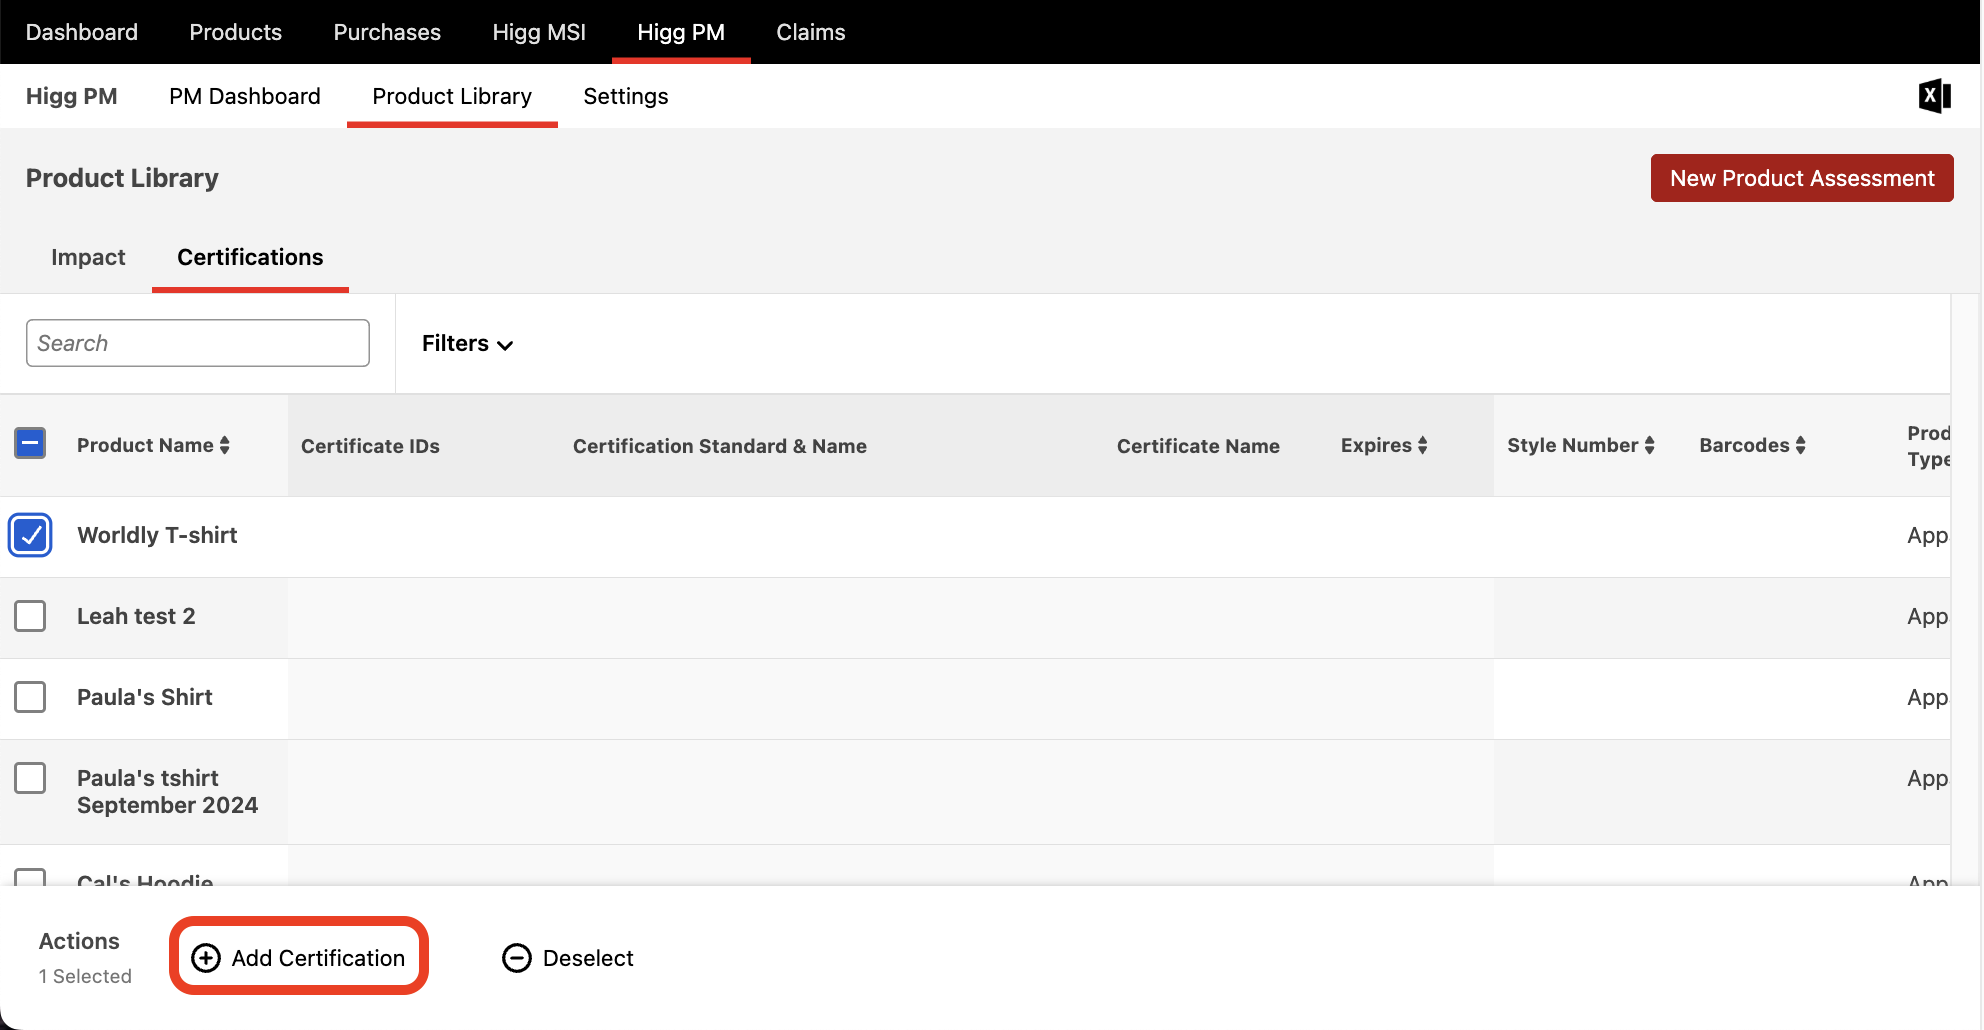Sort by Barcodes arrows
The width and height of the screenshot is (1984, 1030).
point(1800,445)
